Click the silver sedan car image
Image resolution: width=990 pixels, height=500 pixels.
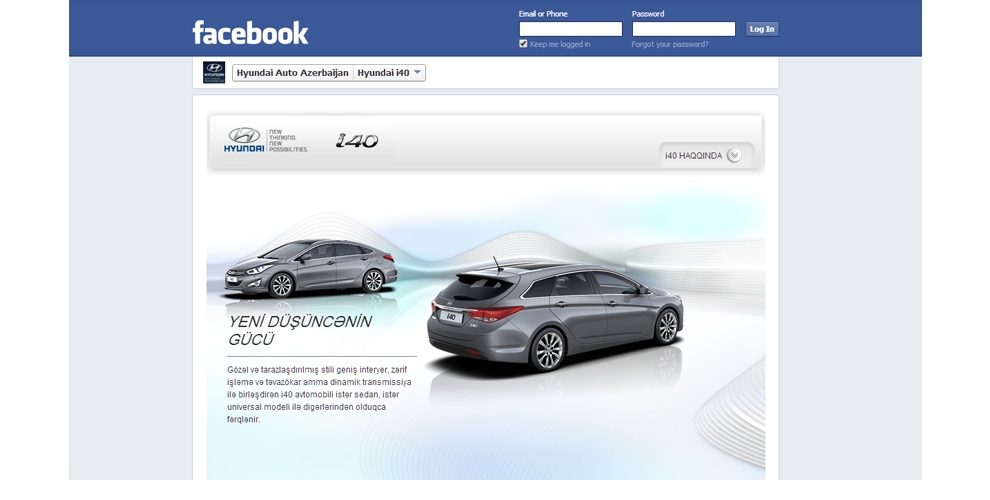pyautogui.click(x=311, y=268)
